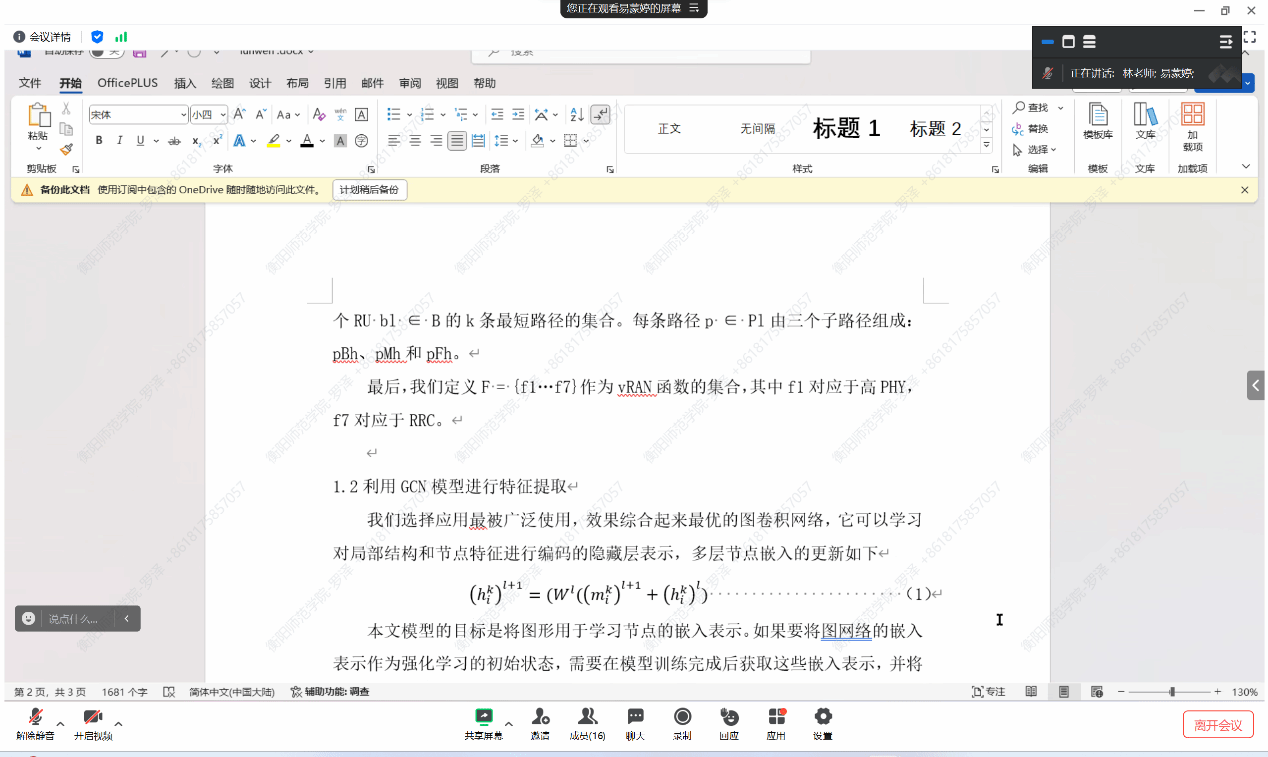This screenshot has height=757, width=1268.
Task: Click the Copy icon in clipboard group
Action: pyautogui.click(x=66, y=128)
